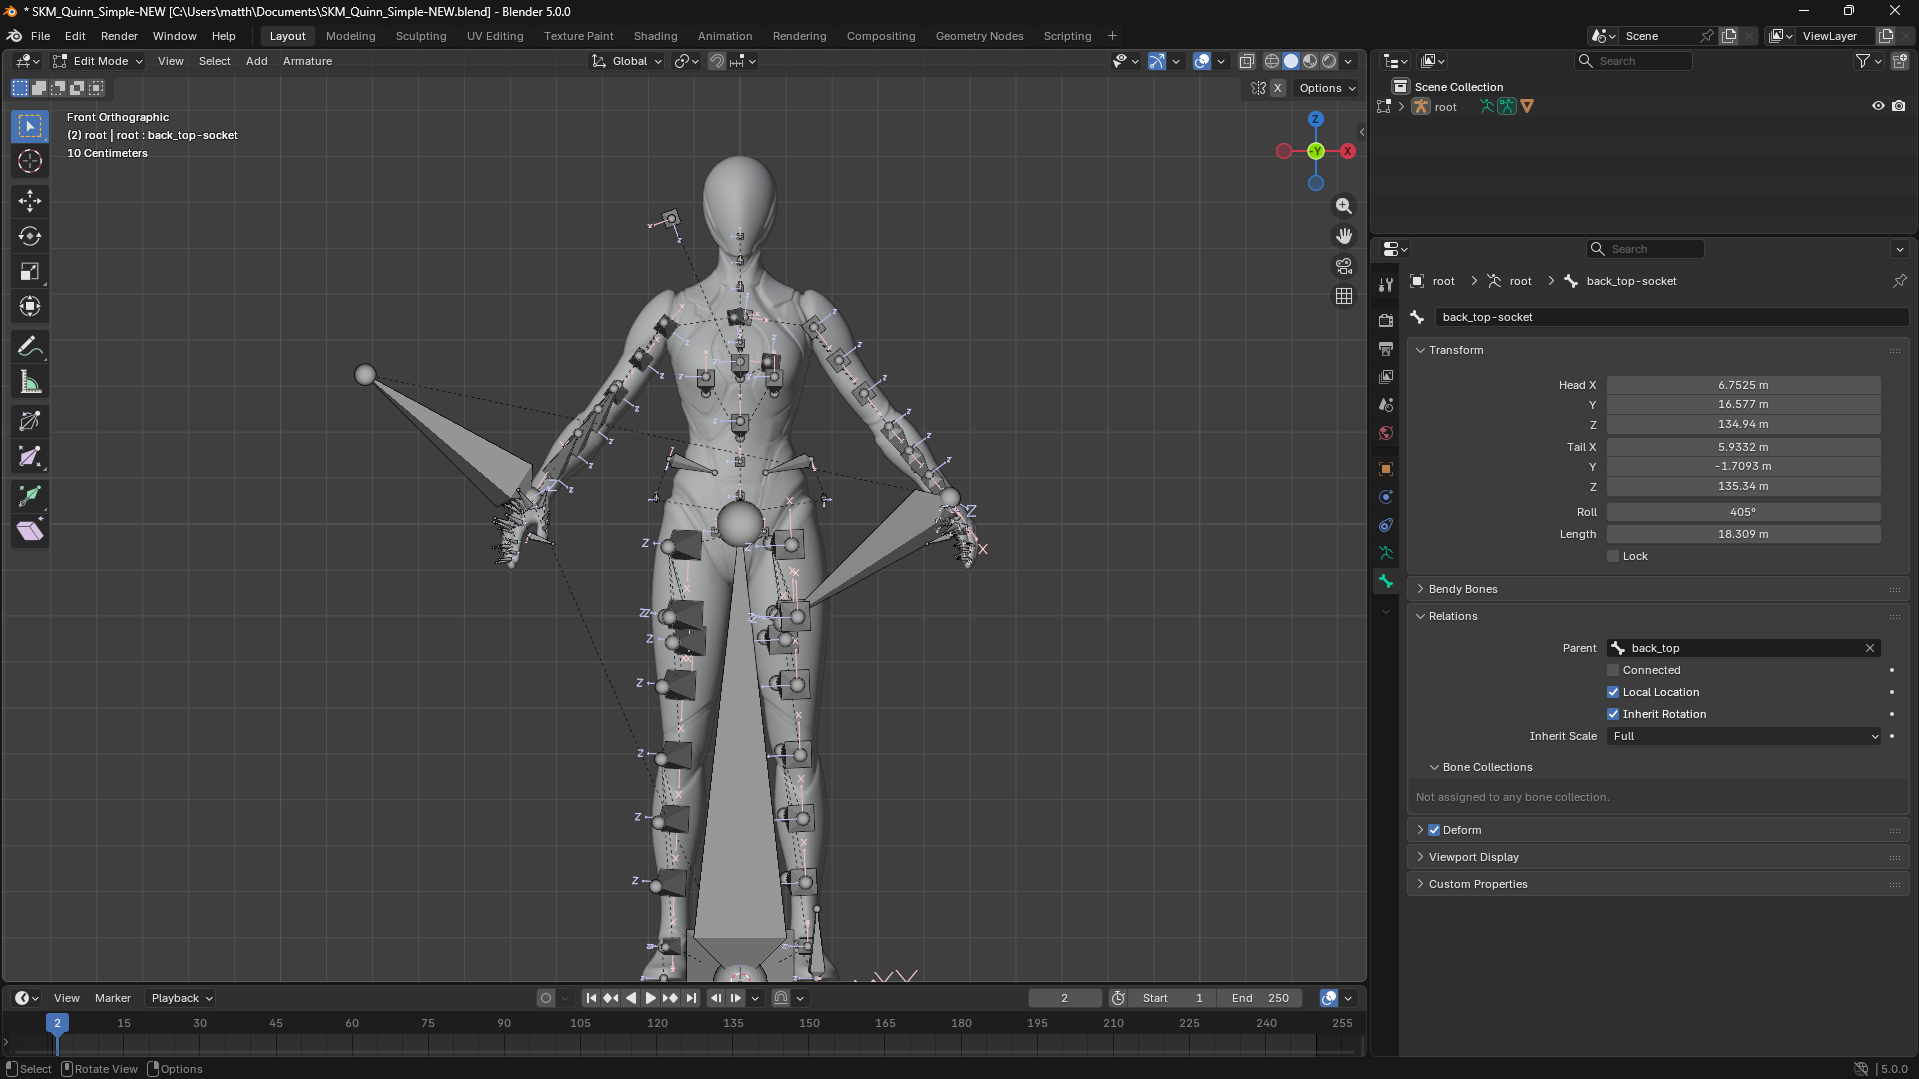Enable the Lock checkbox under Length

click(x=1613, y=556)
